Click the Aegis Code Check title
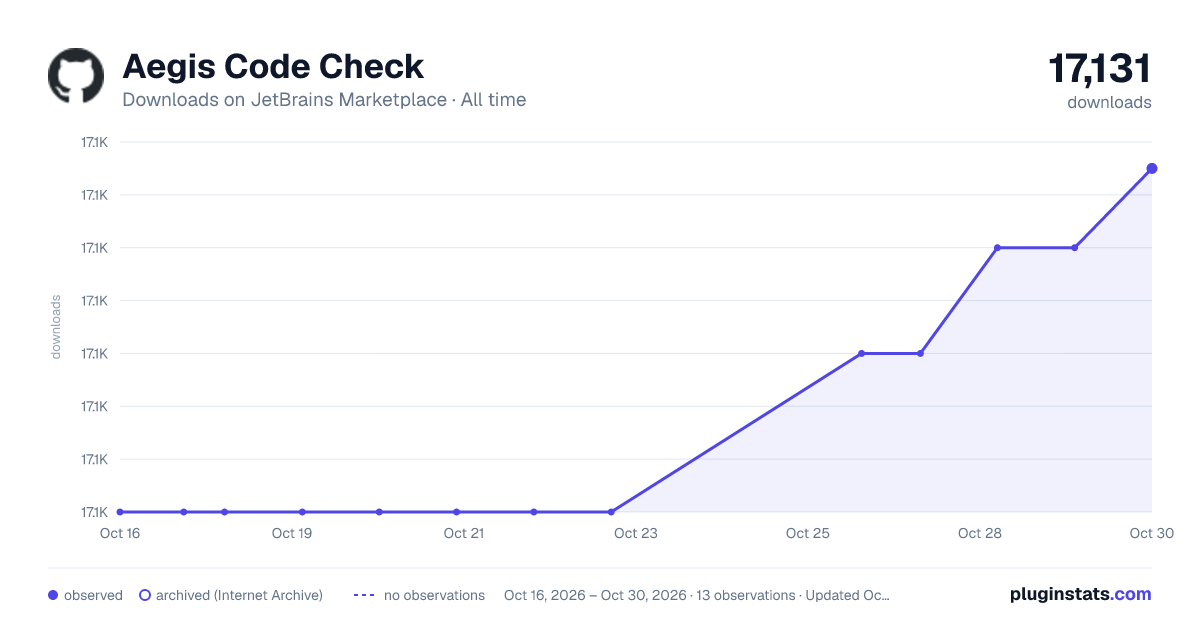Screen dimensions: 1200x630 pos(273,66)
